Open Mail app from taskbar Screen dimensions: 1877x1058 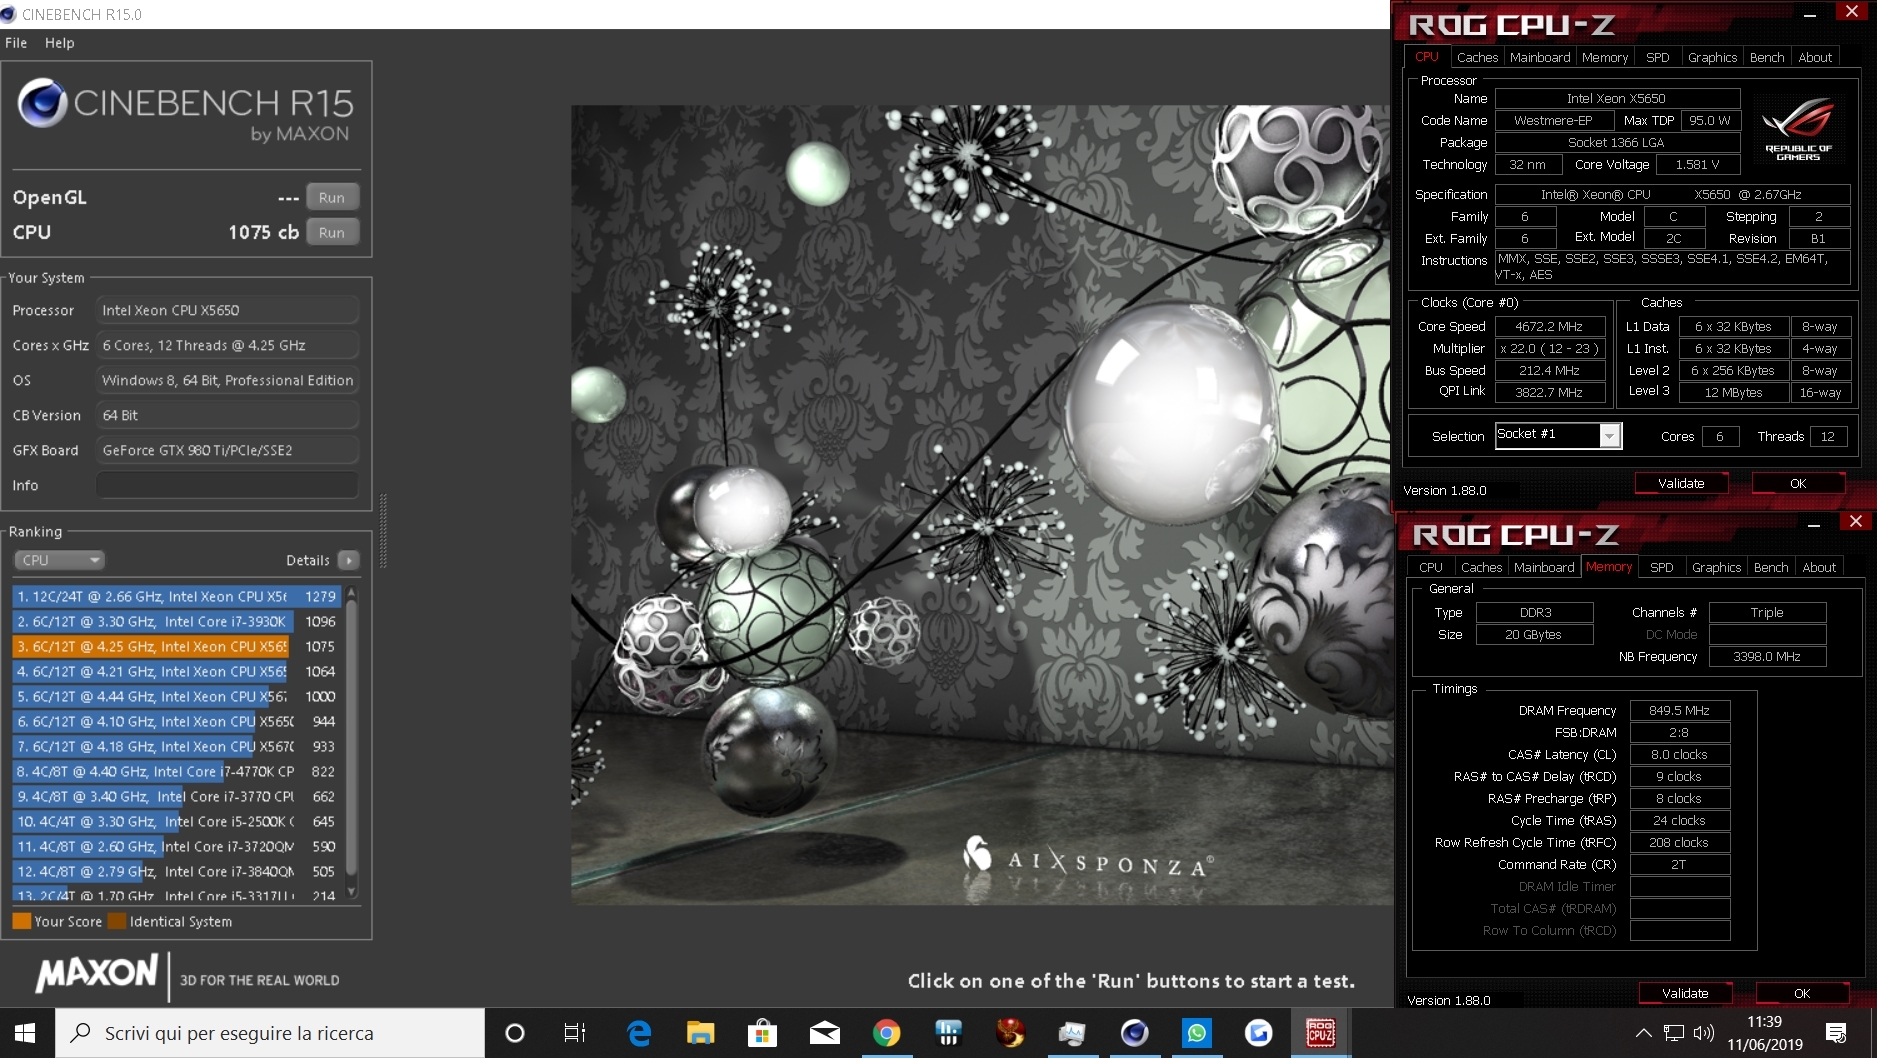coord(824,1033)
